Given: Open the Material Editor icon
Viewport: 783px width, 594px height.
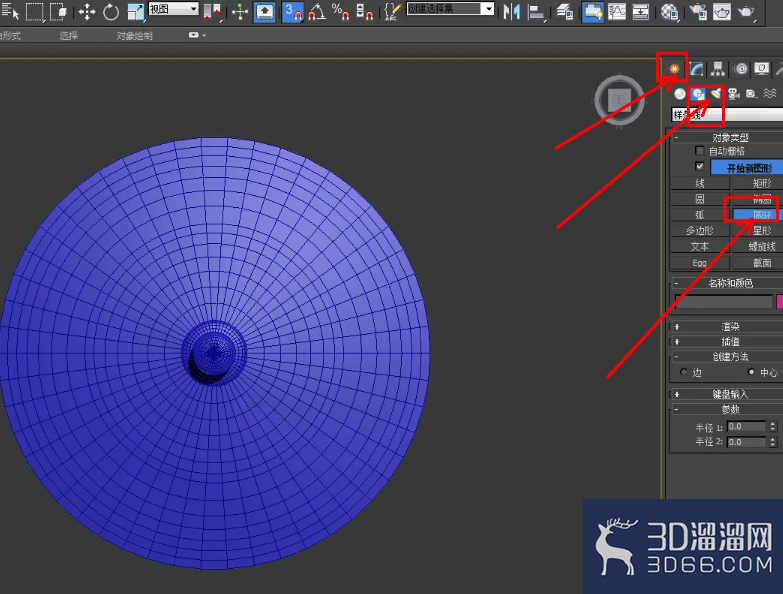Looking at the screenshot, I should pos(669,12).
